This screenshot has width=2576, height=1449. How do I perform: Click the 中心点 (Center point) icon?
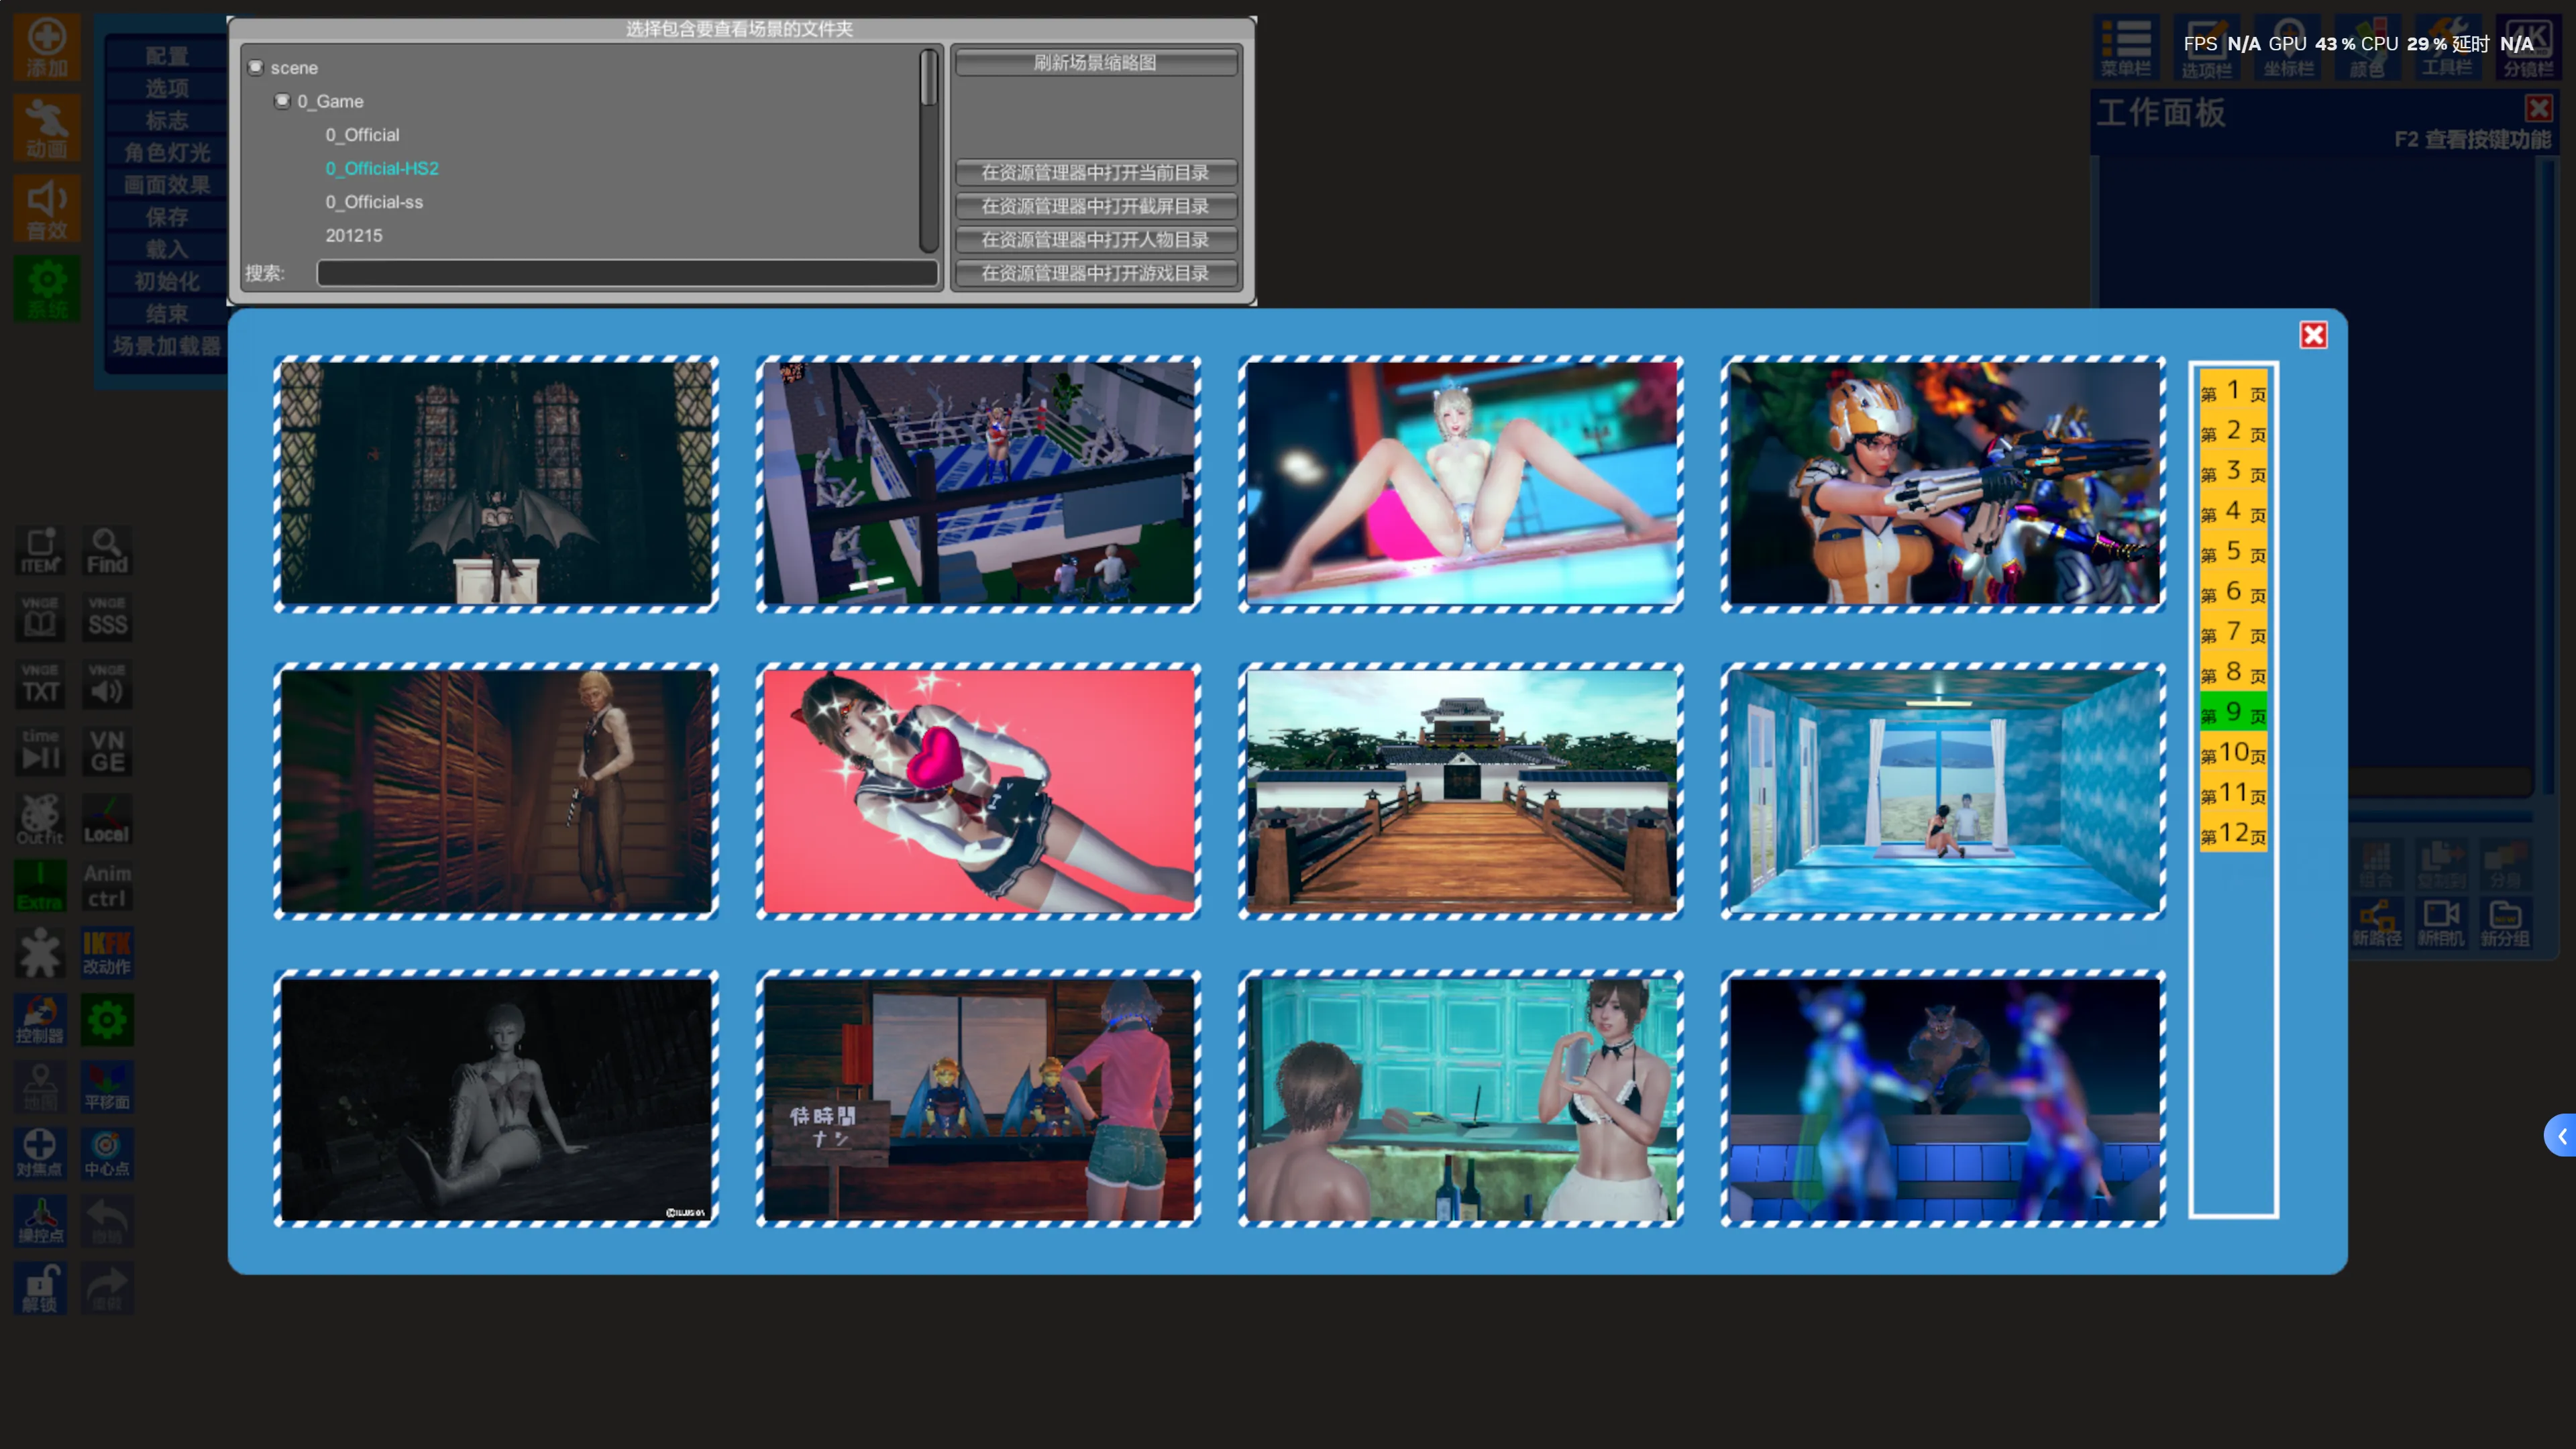pos(107,1154)
